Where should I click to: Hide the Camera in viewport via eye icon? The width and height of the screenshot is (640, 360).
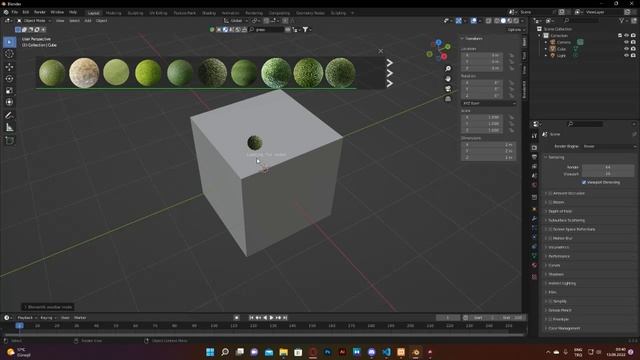pos(627,42)
